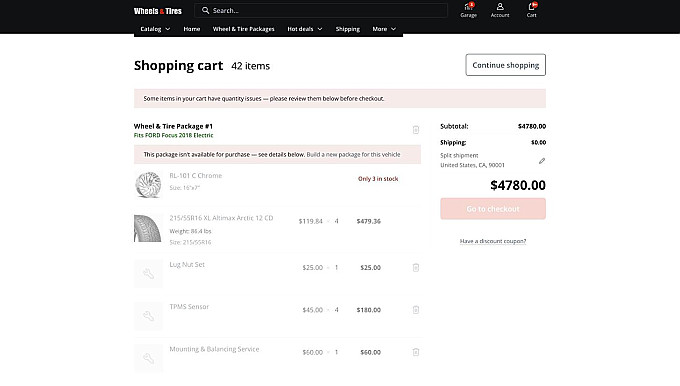Open the Shipping menu item

point(348,29)
